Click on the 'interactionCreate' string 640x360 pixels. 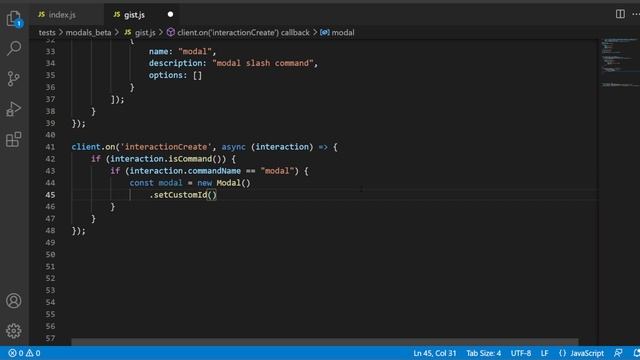[x=166, y=147]
